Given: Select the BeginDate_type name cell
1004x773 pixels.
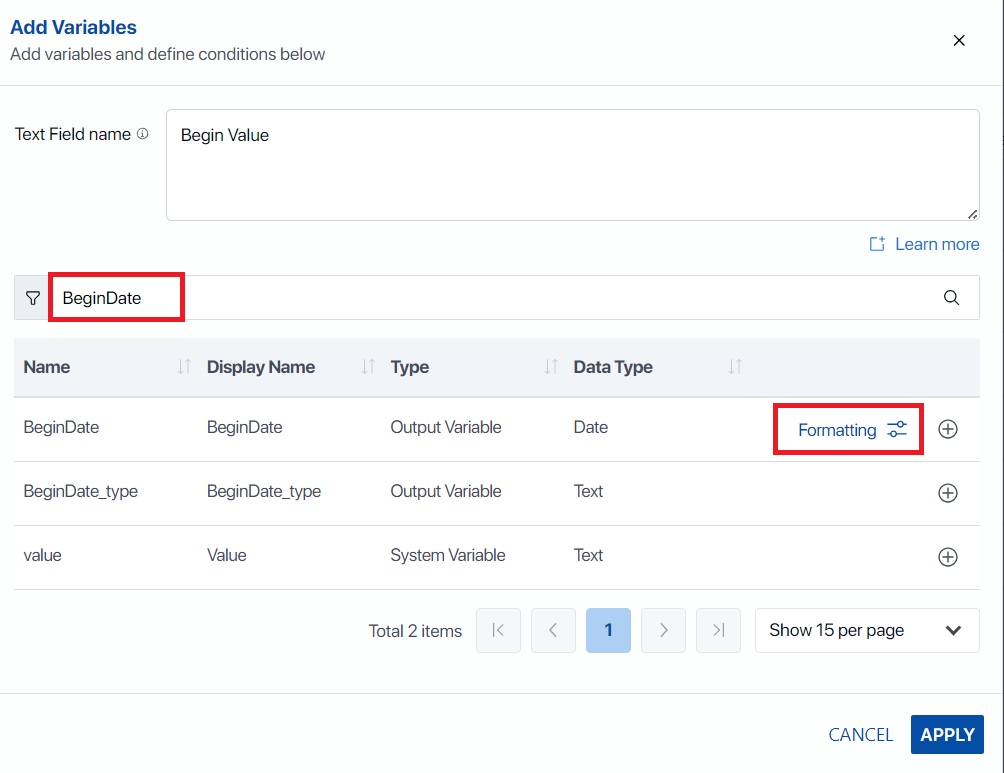Looking at the screenshot, I should click(81, 491).
